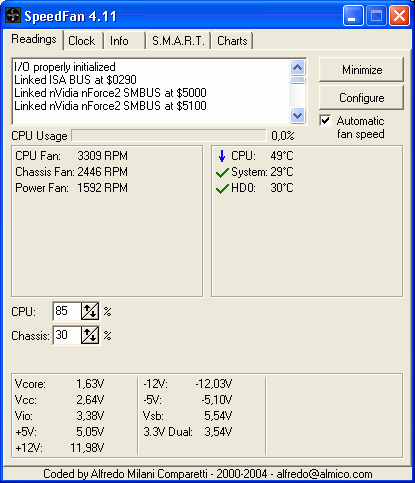Open the Info tab
The height and width of the screenshot is (483, 415).
tap(119, 41)
